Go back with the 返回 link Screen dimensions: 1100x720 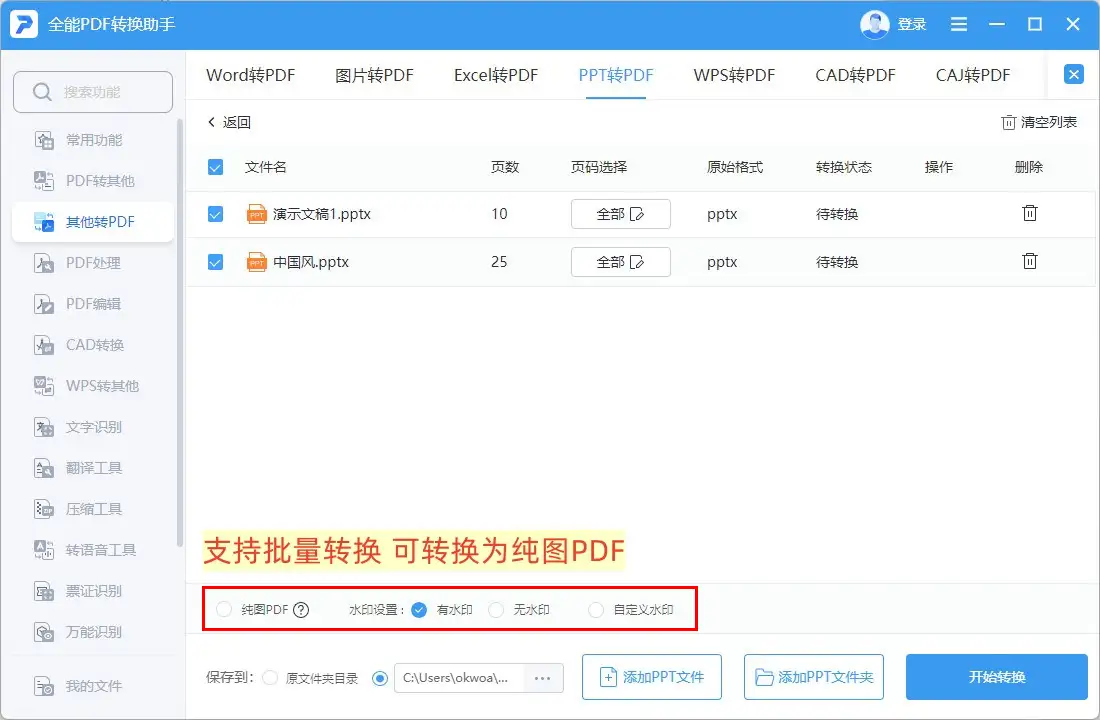pos(229,122)
